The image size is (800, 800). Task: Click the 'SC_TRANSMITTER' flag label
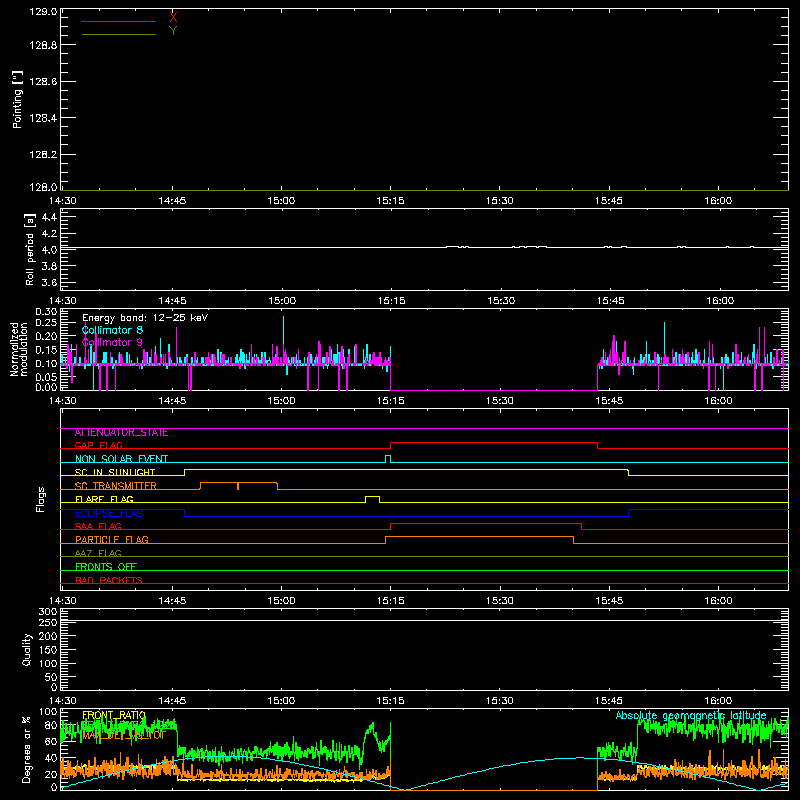tap(115, 486)
